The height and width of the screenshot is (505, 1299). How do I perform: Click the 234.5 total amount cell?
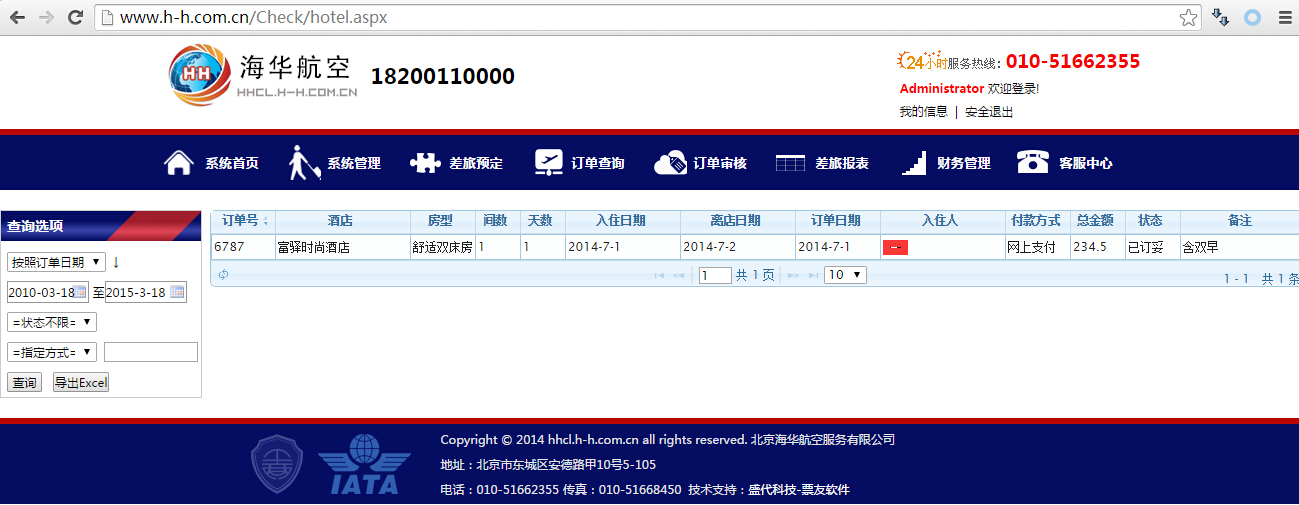click(1098, 247)
